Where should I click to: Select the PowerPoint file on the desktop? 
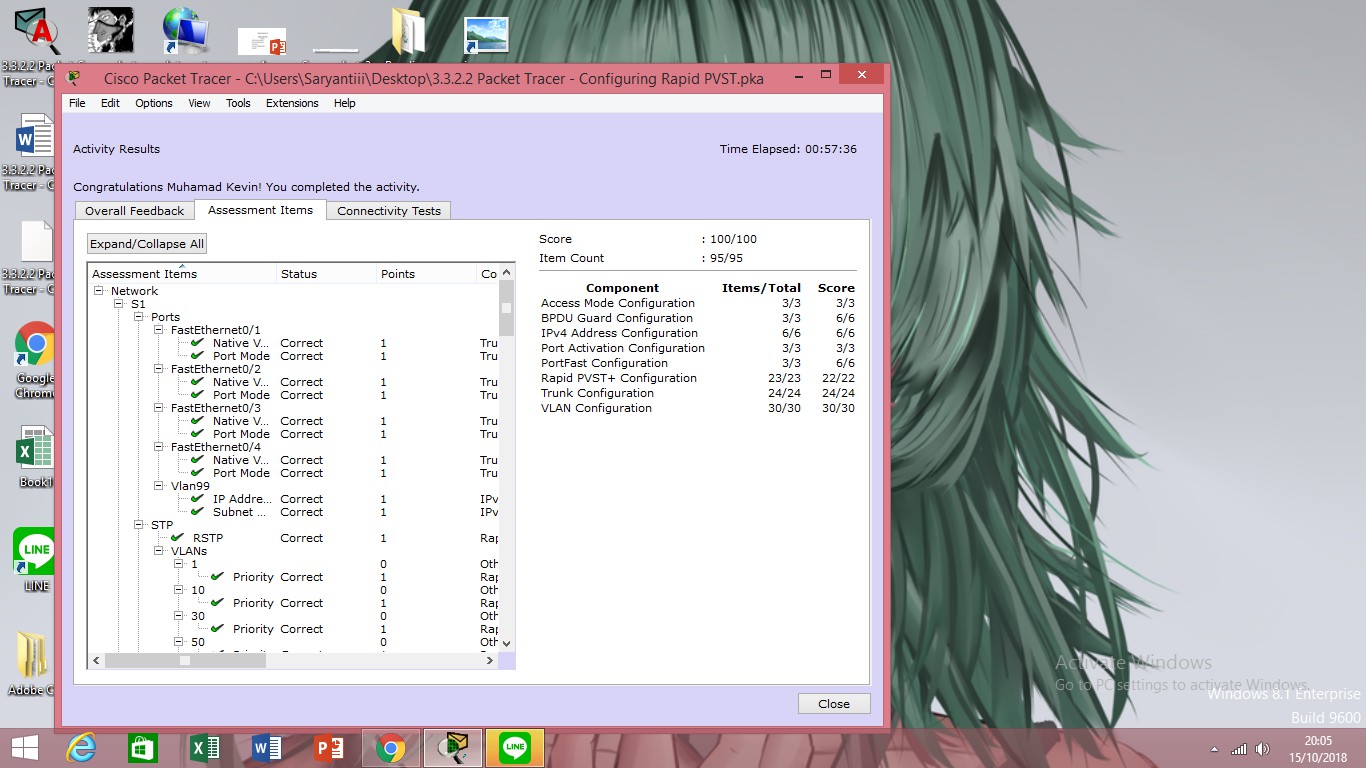pos(262,42)
